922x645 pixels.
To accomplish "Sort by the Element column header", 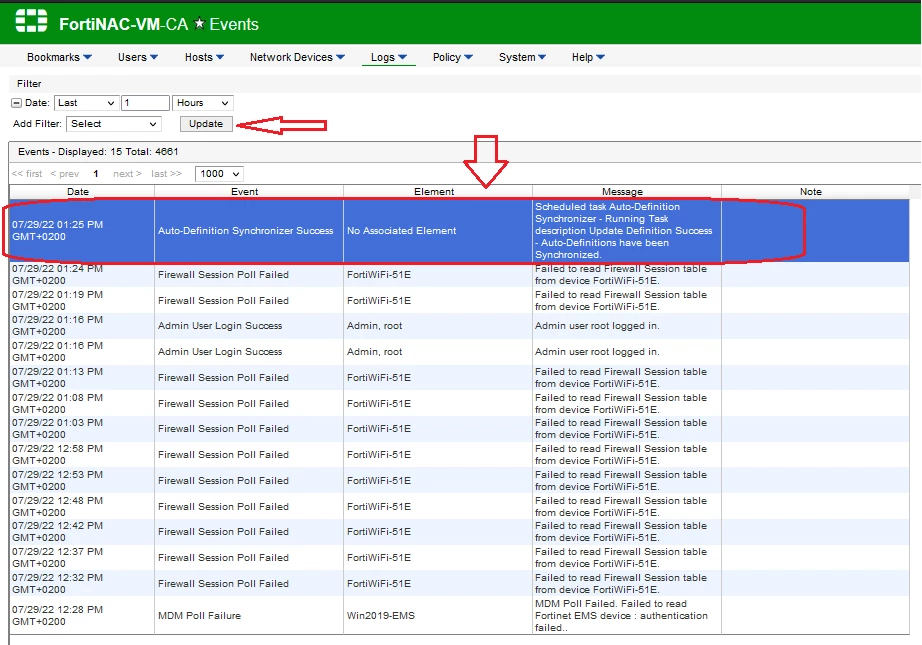I will pyautogui.click(x=434, y=192).
